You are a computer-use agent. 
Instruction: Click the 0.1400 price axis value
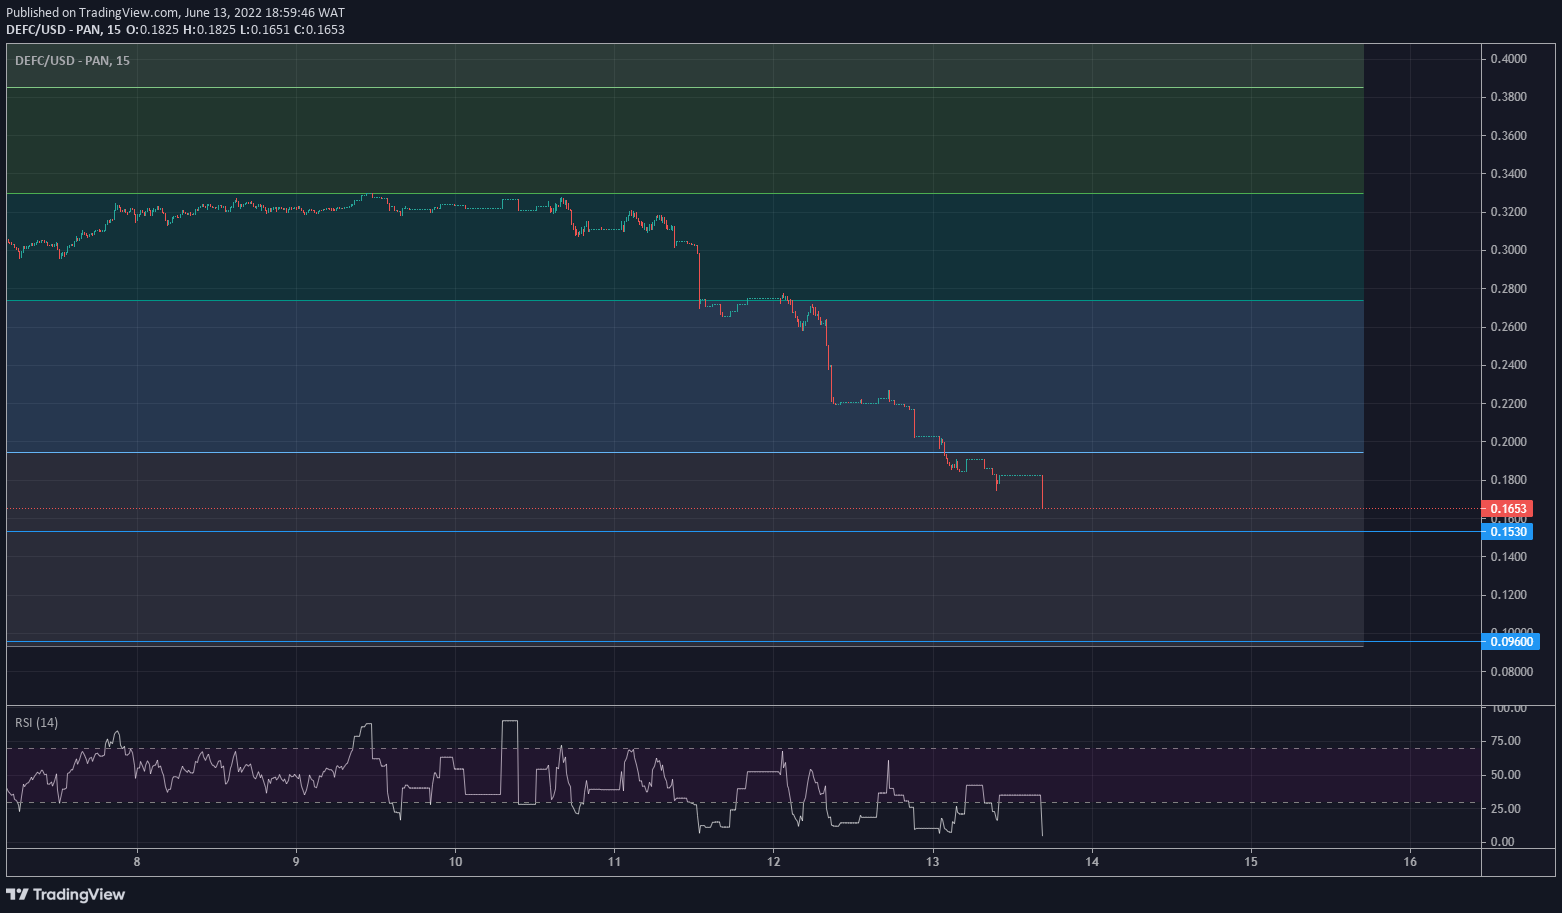click(1508, 557)
